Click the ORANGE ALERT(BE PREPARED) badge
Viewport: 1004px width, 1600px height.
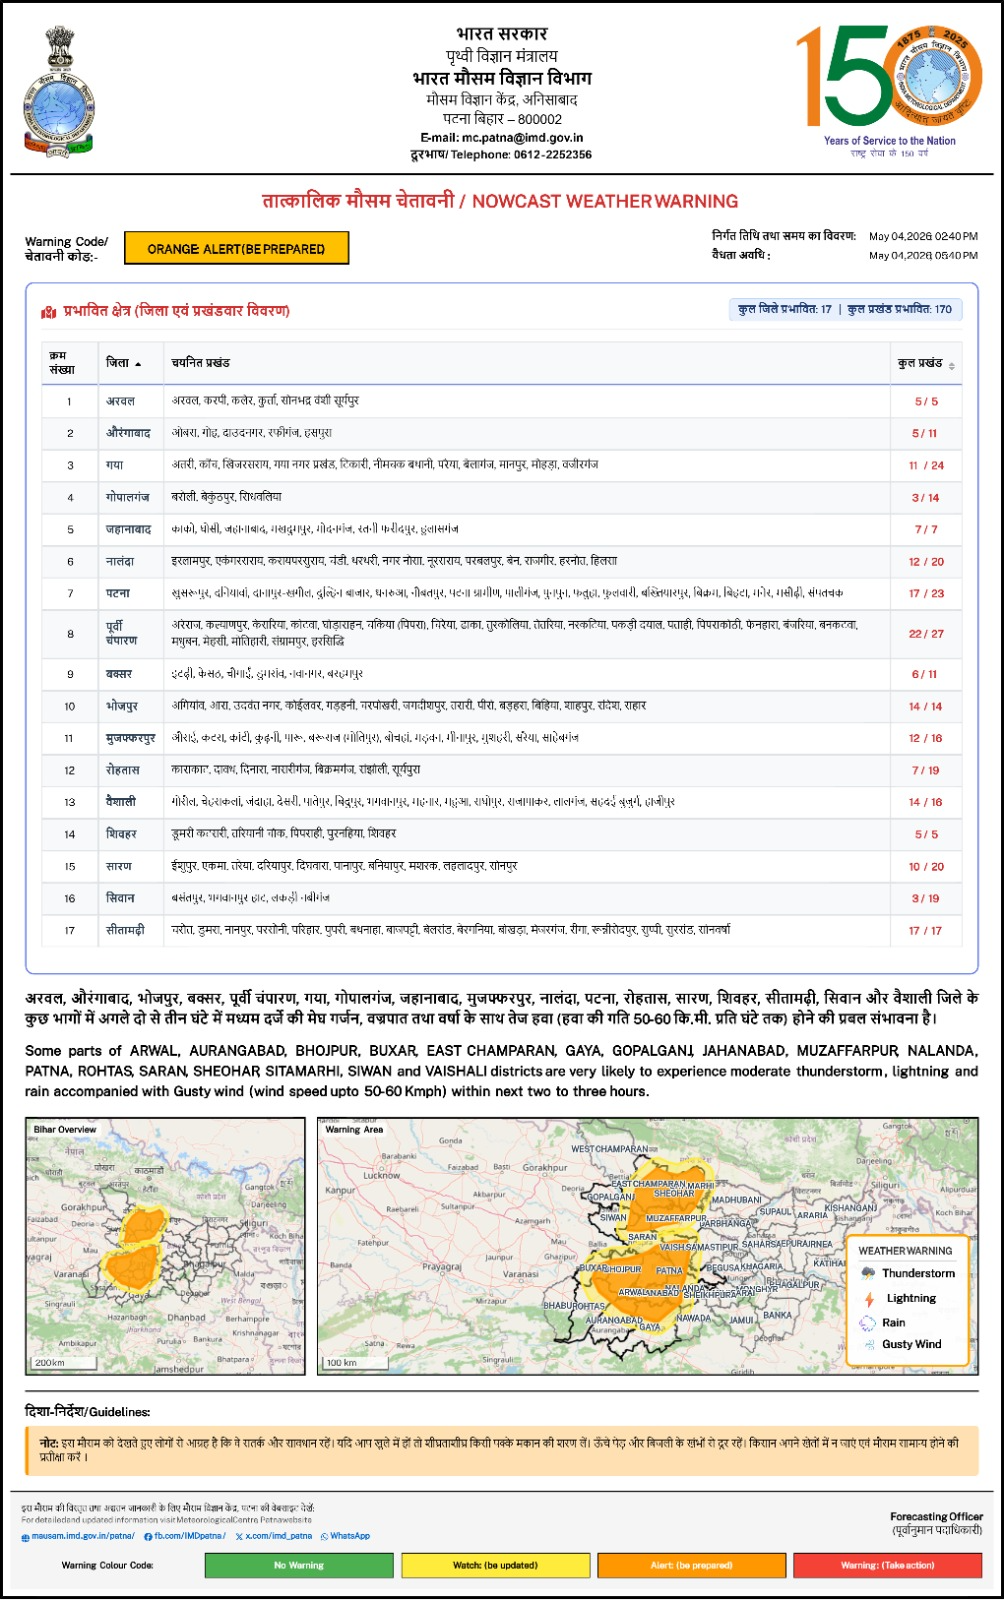coord(236,248)
